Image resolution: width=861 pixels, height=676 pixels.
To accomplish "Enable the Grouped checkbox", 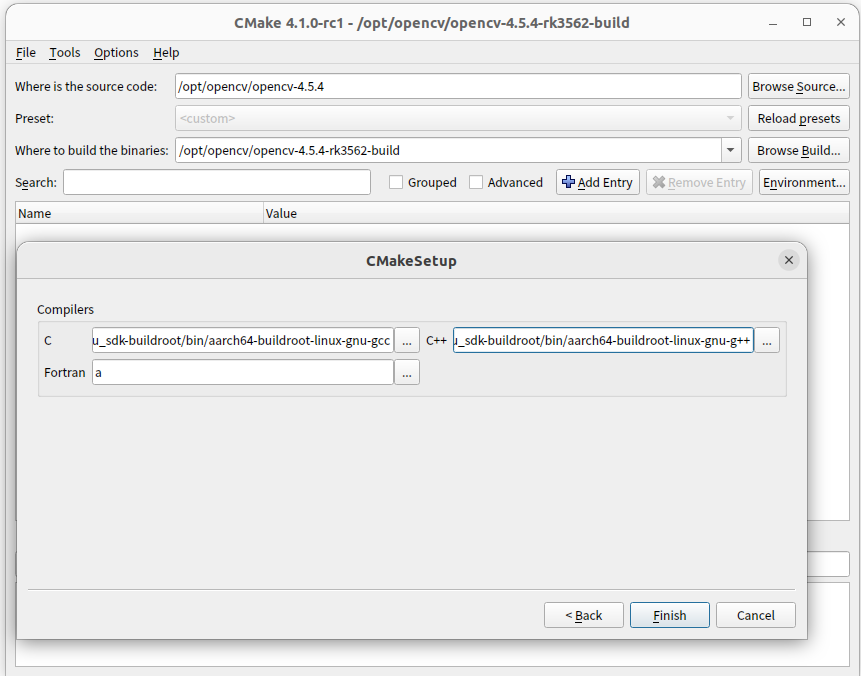I will pyautogui.click(x=396, y=182).
